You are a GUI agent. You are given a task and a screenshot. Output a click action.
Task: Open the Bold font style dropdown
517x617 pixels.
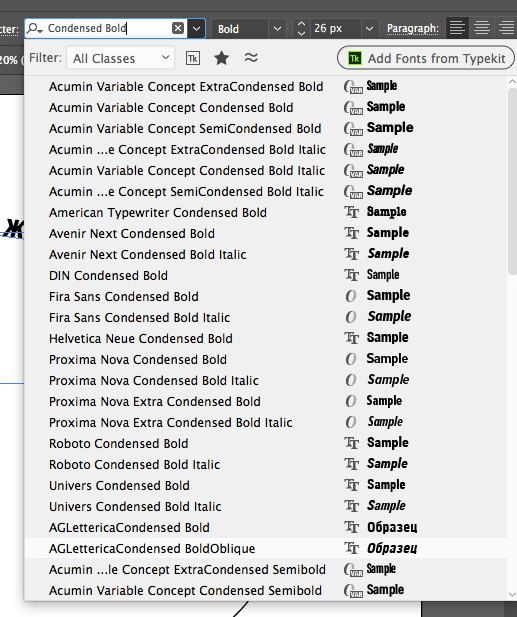pos(248,29)
